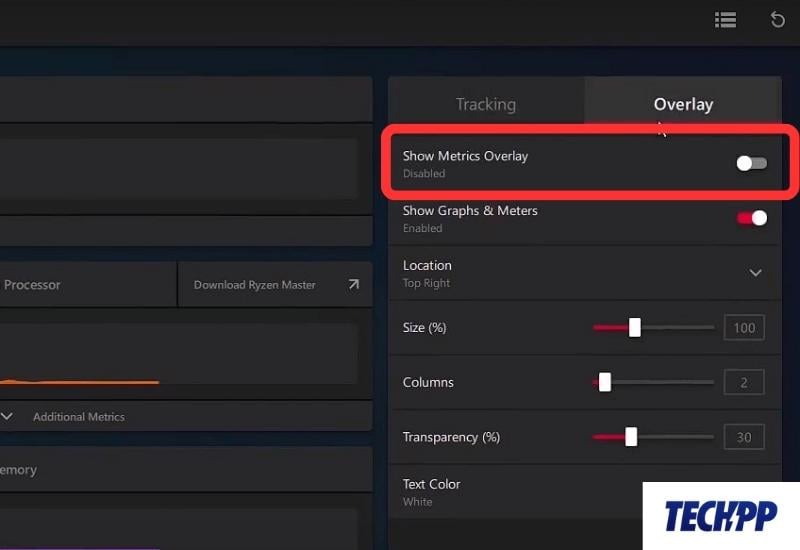Switch to the Tracking tab
Screen dimensions: 800x550
[485, 104]
